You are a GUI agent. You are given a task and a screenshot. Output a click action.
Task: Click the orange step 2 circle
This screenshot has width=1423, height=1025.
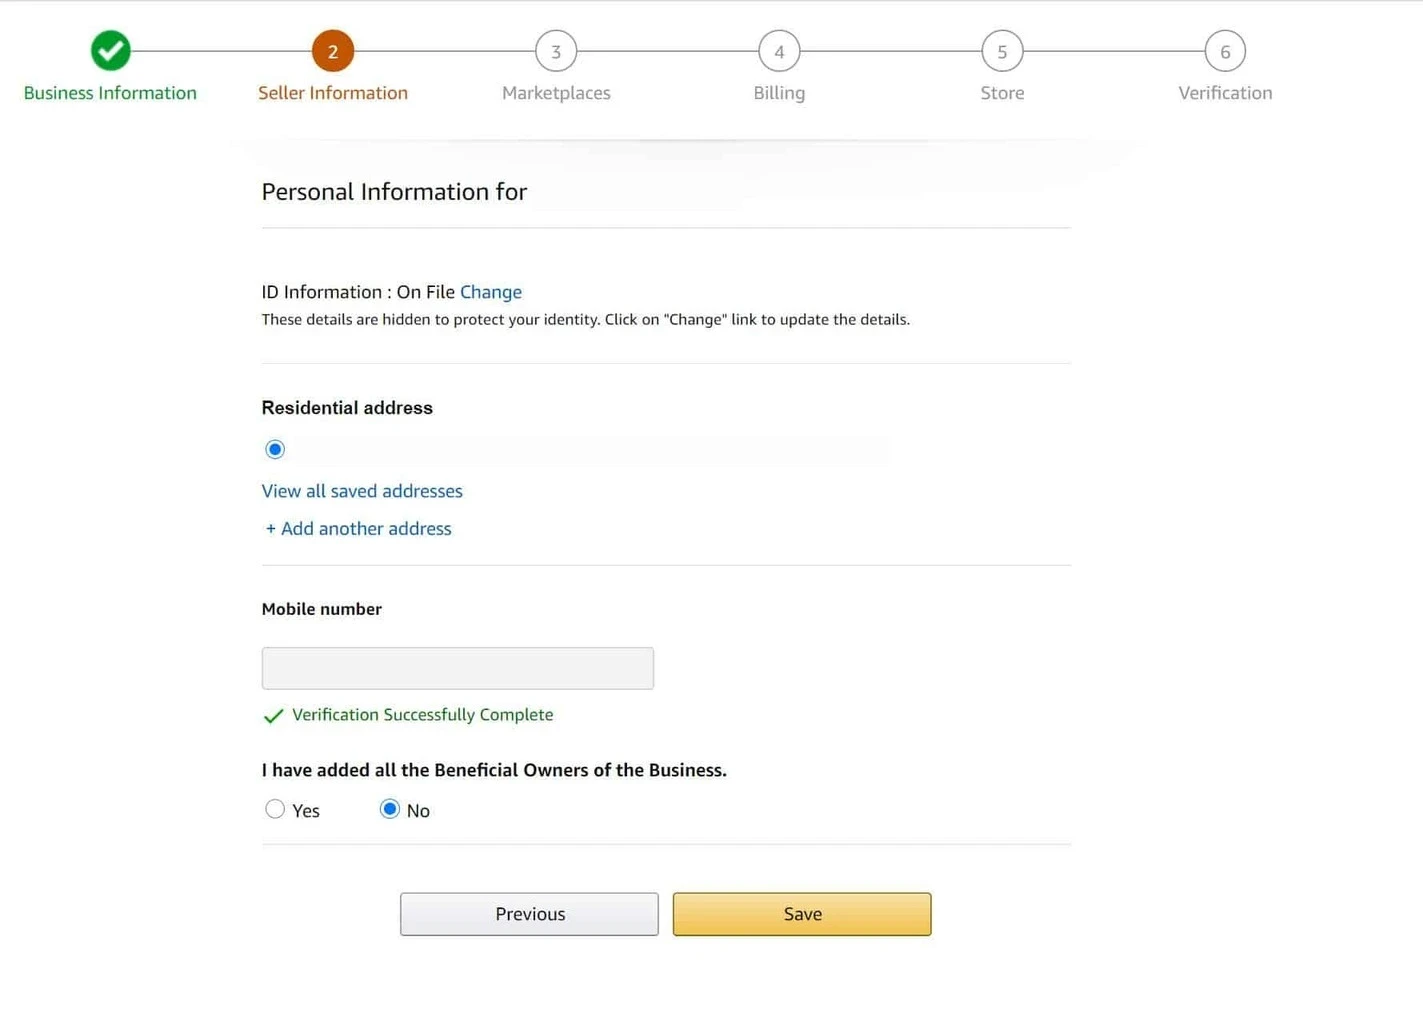333,51
